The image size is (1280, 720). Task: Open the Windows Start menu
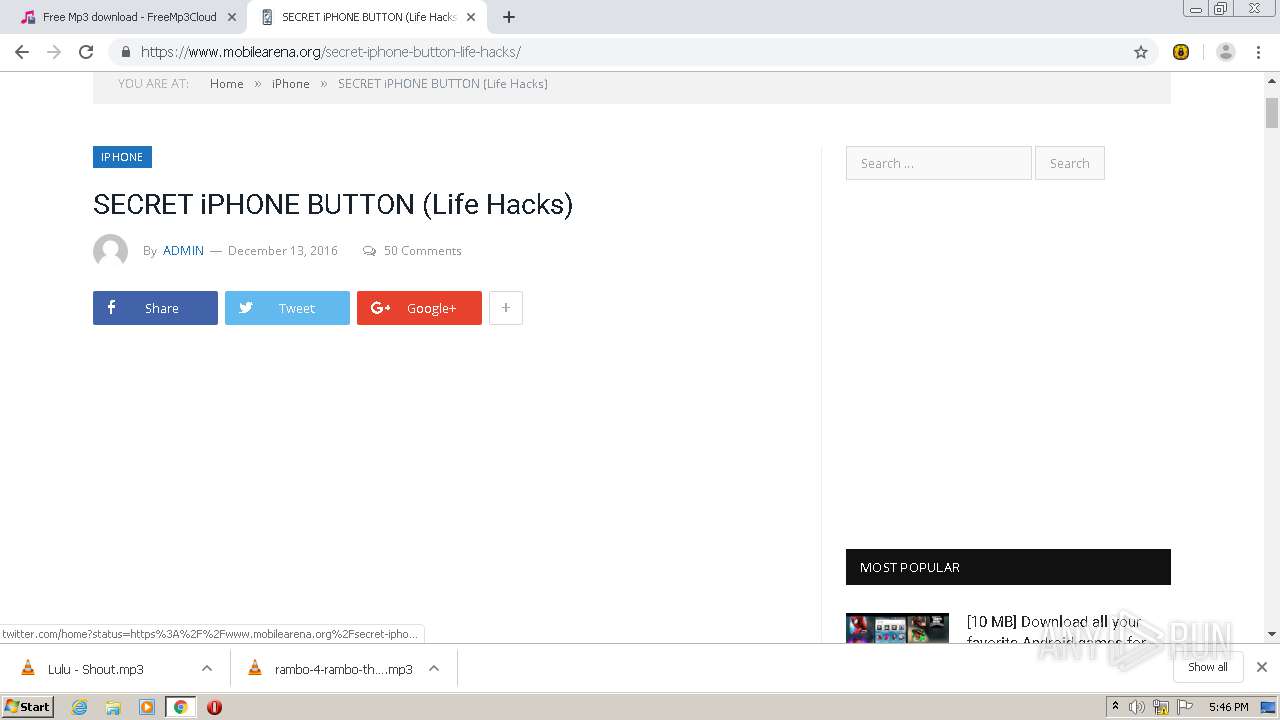28,707
